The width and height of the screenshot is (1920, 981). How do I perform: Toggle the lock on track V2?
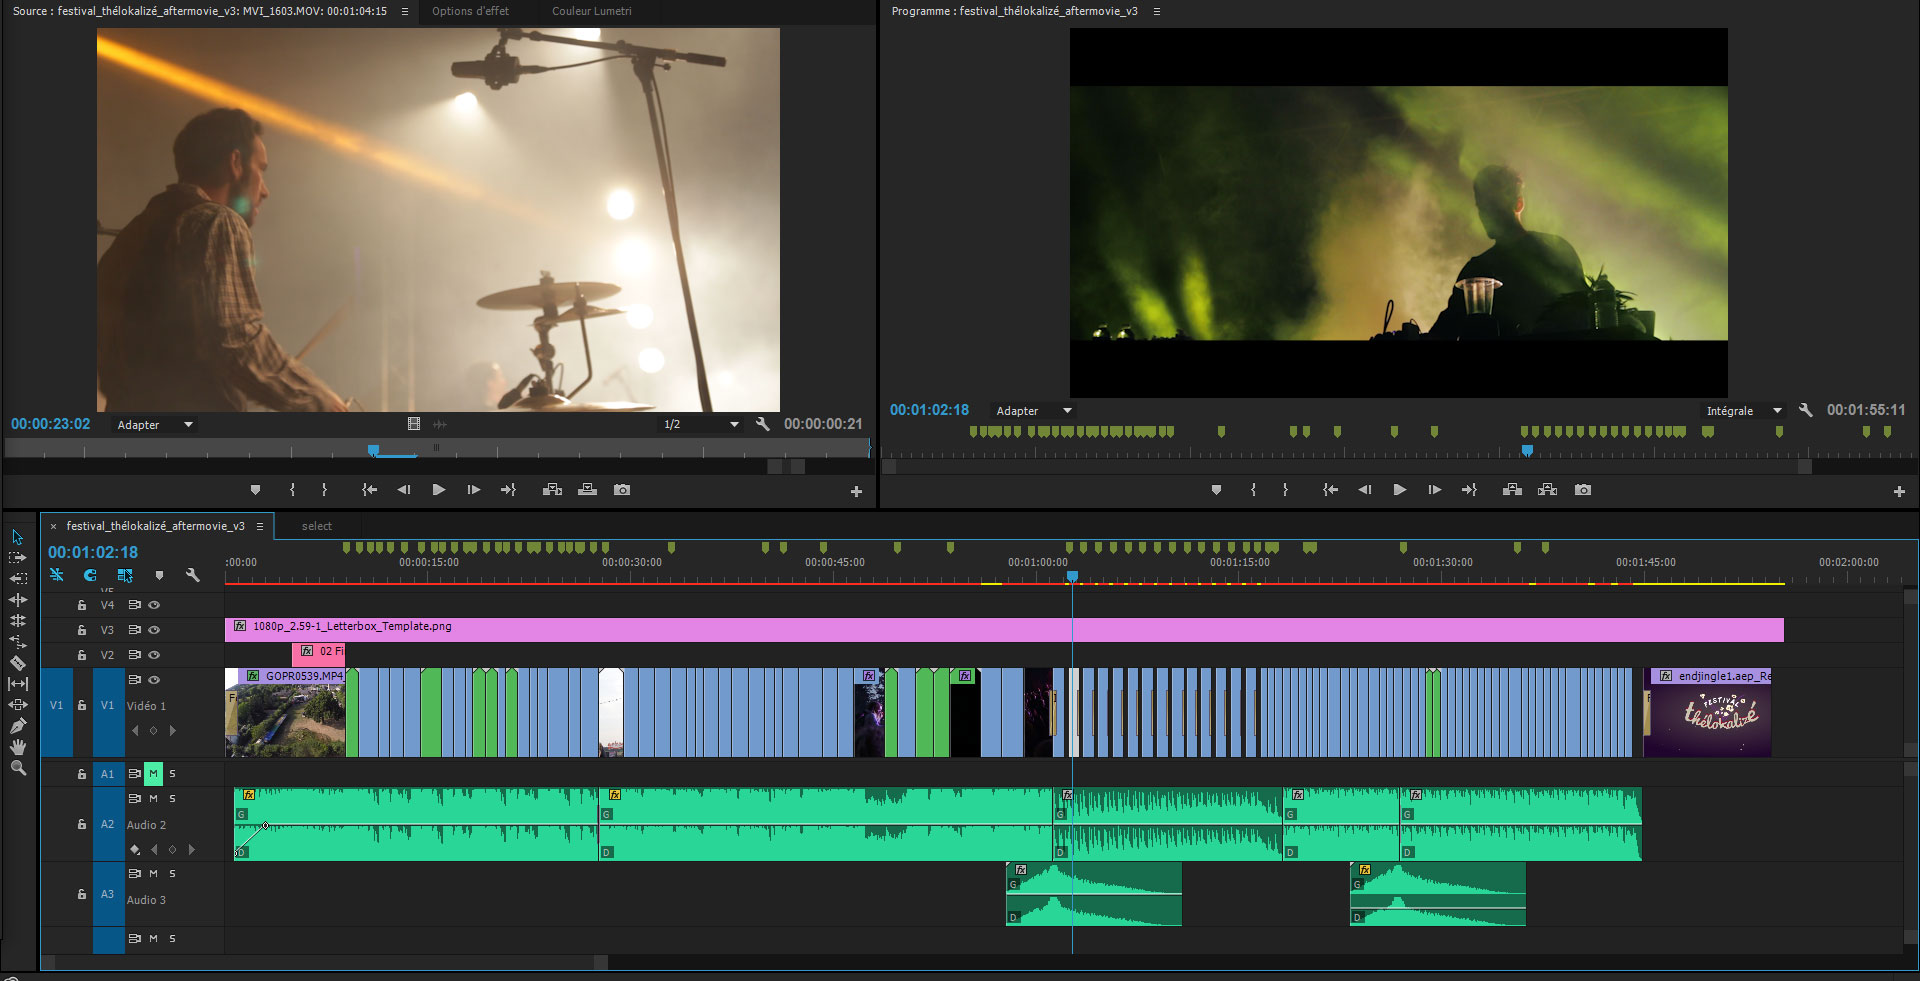pyautogui.click(x=82, y=655)
